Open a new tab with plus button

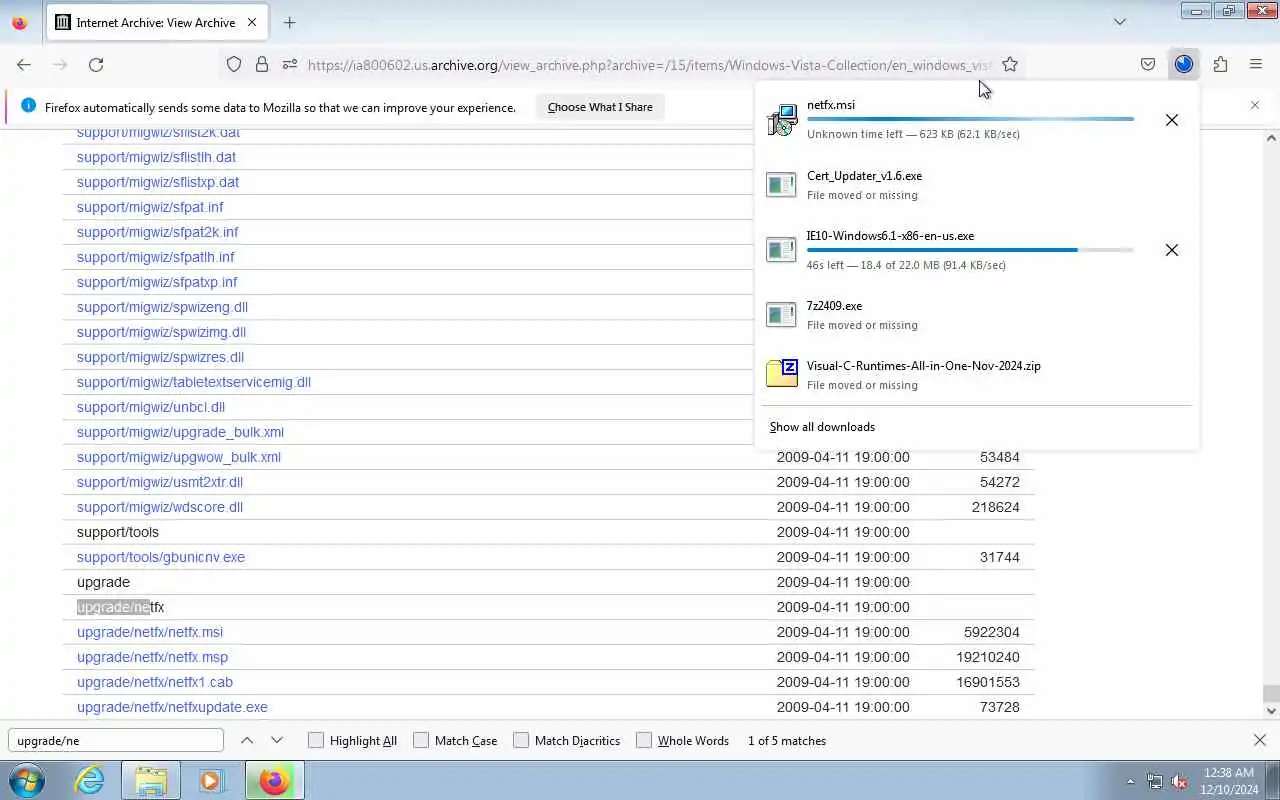coord(289,22)
